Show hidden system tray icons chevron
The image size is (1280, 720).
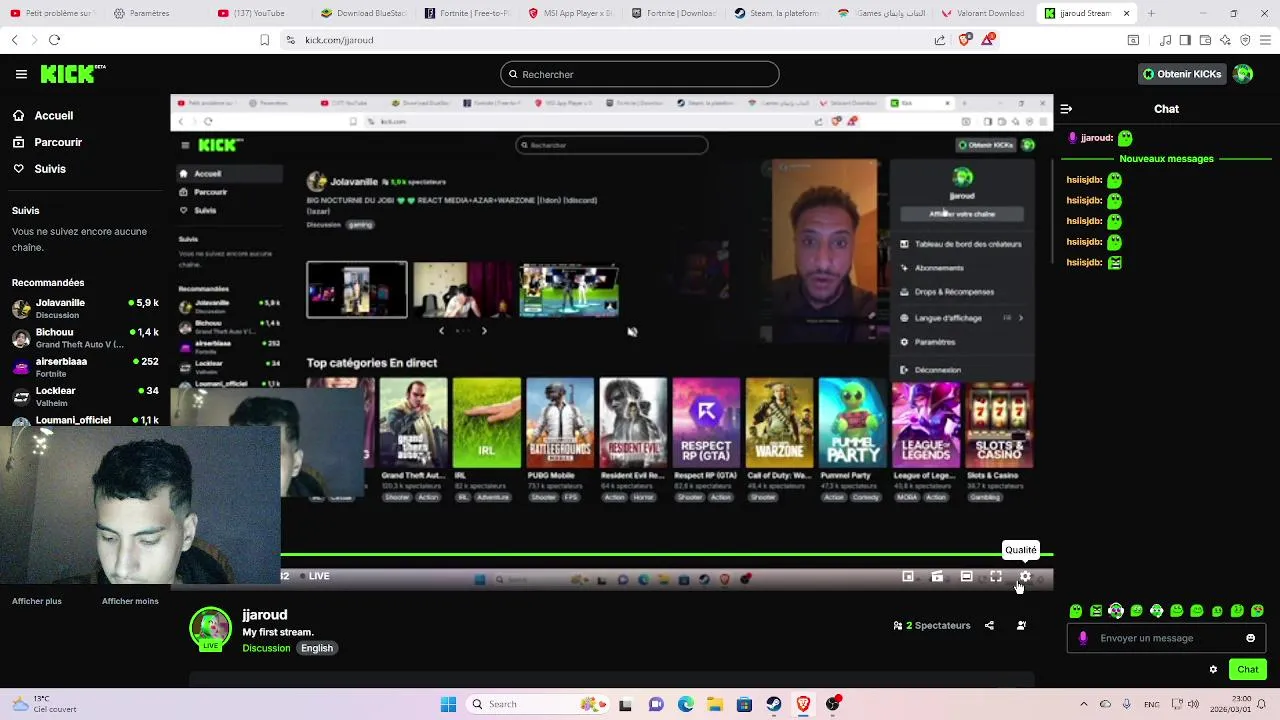coord(1086,704)
